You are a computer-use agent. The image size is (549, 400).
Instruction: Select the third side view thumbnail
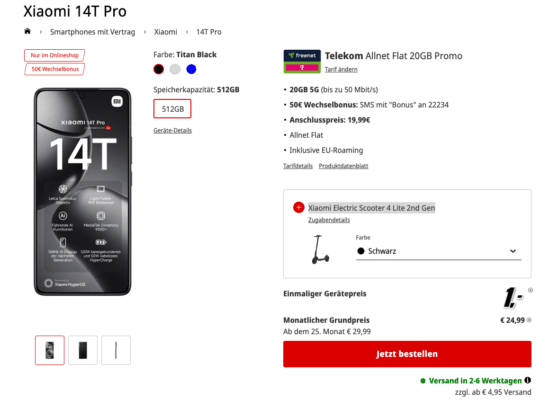point(116,350)
